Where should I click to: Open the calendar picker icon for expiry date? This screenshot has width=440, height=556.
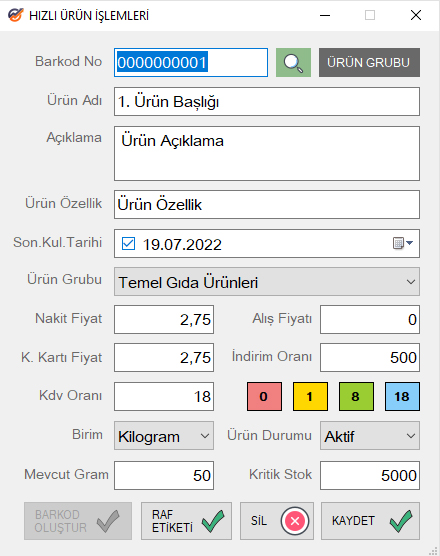tap(403, 243)
